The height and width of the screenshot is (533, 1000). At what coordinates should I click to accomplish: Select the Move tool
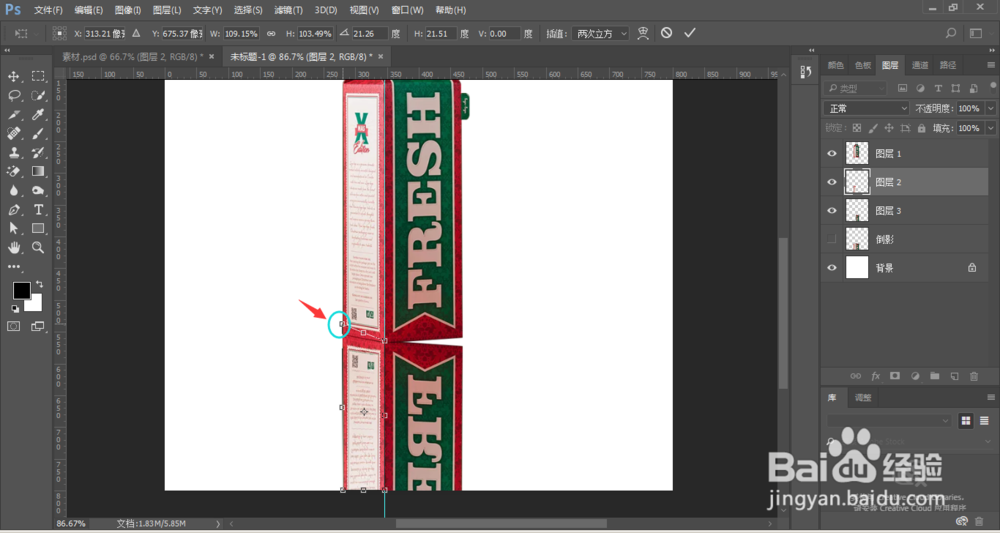tap(13, 77)
